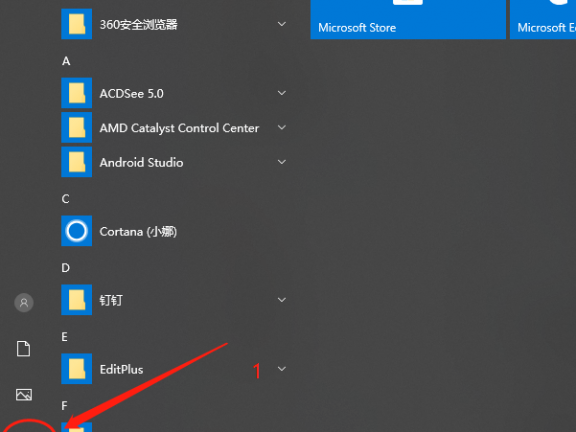Open Pictures icon in Start sidebar
The width and height of the screenshot is (576, 432).
(24, 395)
